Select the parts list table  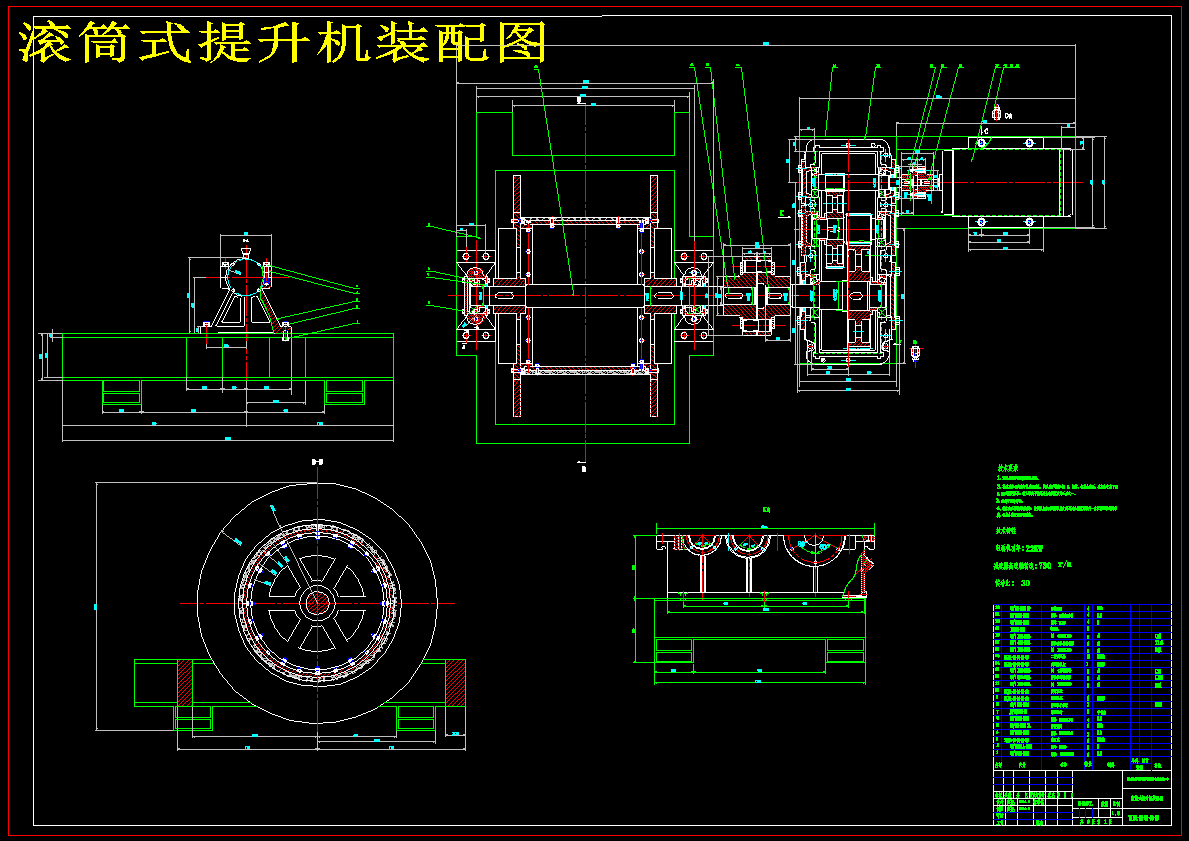click(x=1082, y=687)
